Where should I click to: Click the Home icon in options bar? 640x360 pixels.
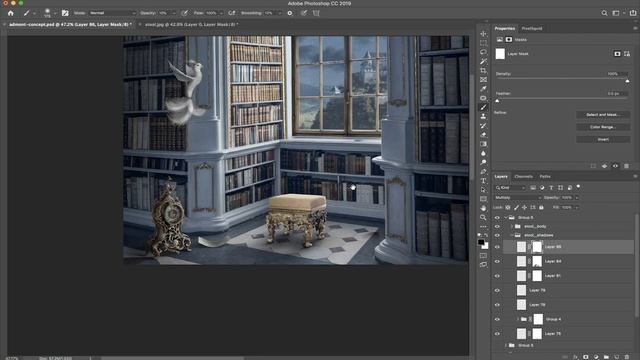pyautogui.click(x=11, y=13)
